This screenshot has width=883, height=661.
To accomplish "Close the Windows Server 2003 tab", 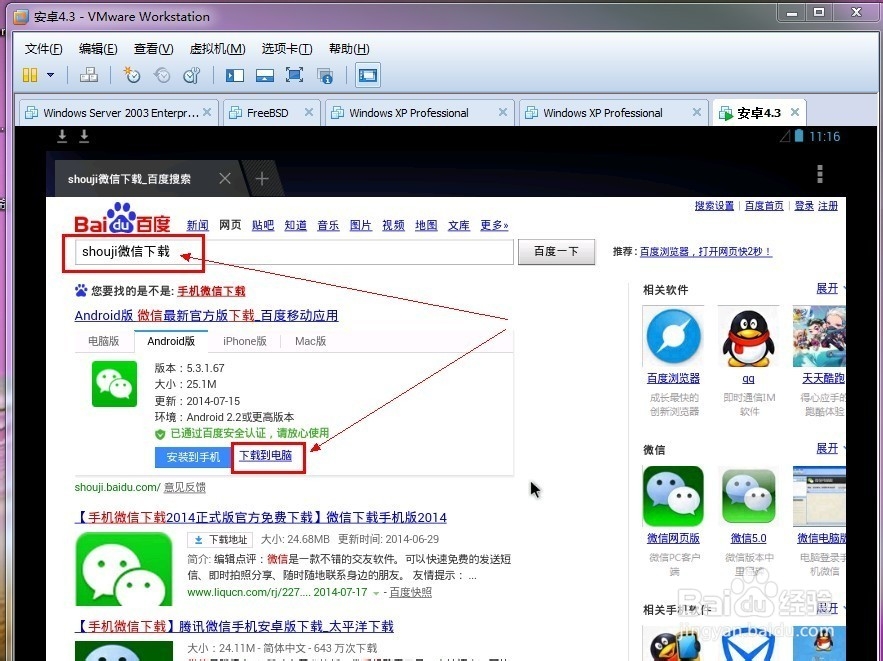I will click(x=207, y=112).
